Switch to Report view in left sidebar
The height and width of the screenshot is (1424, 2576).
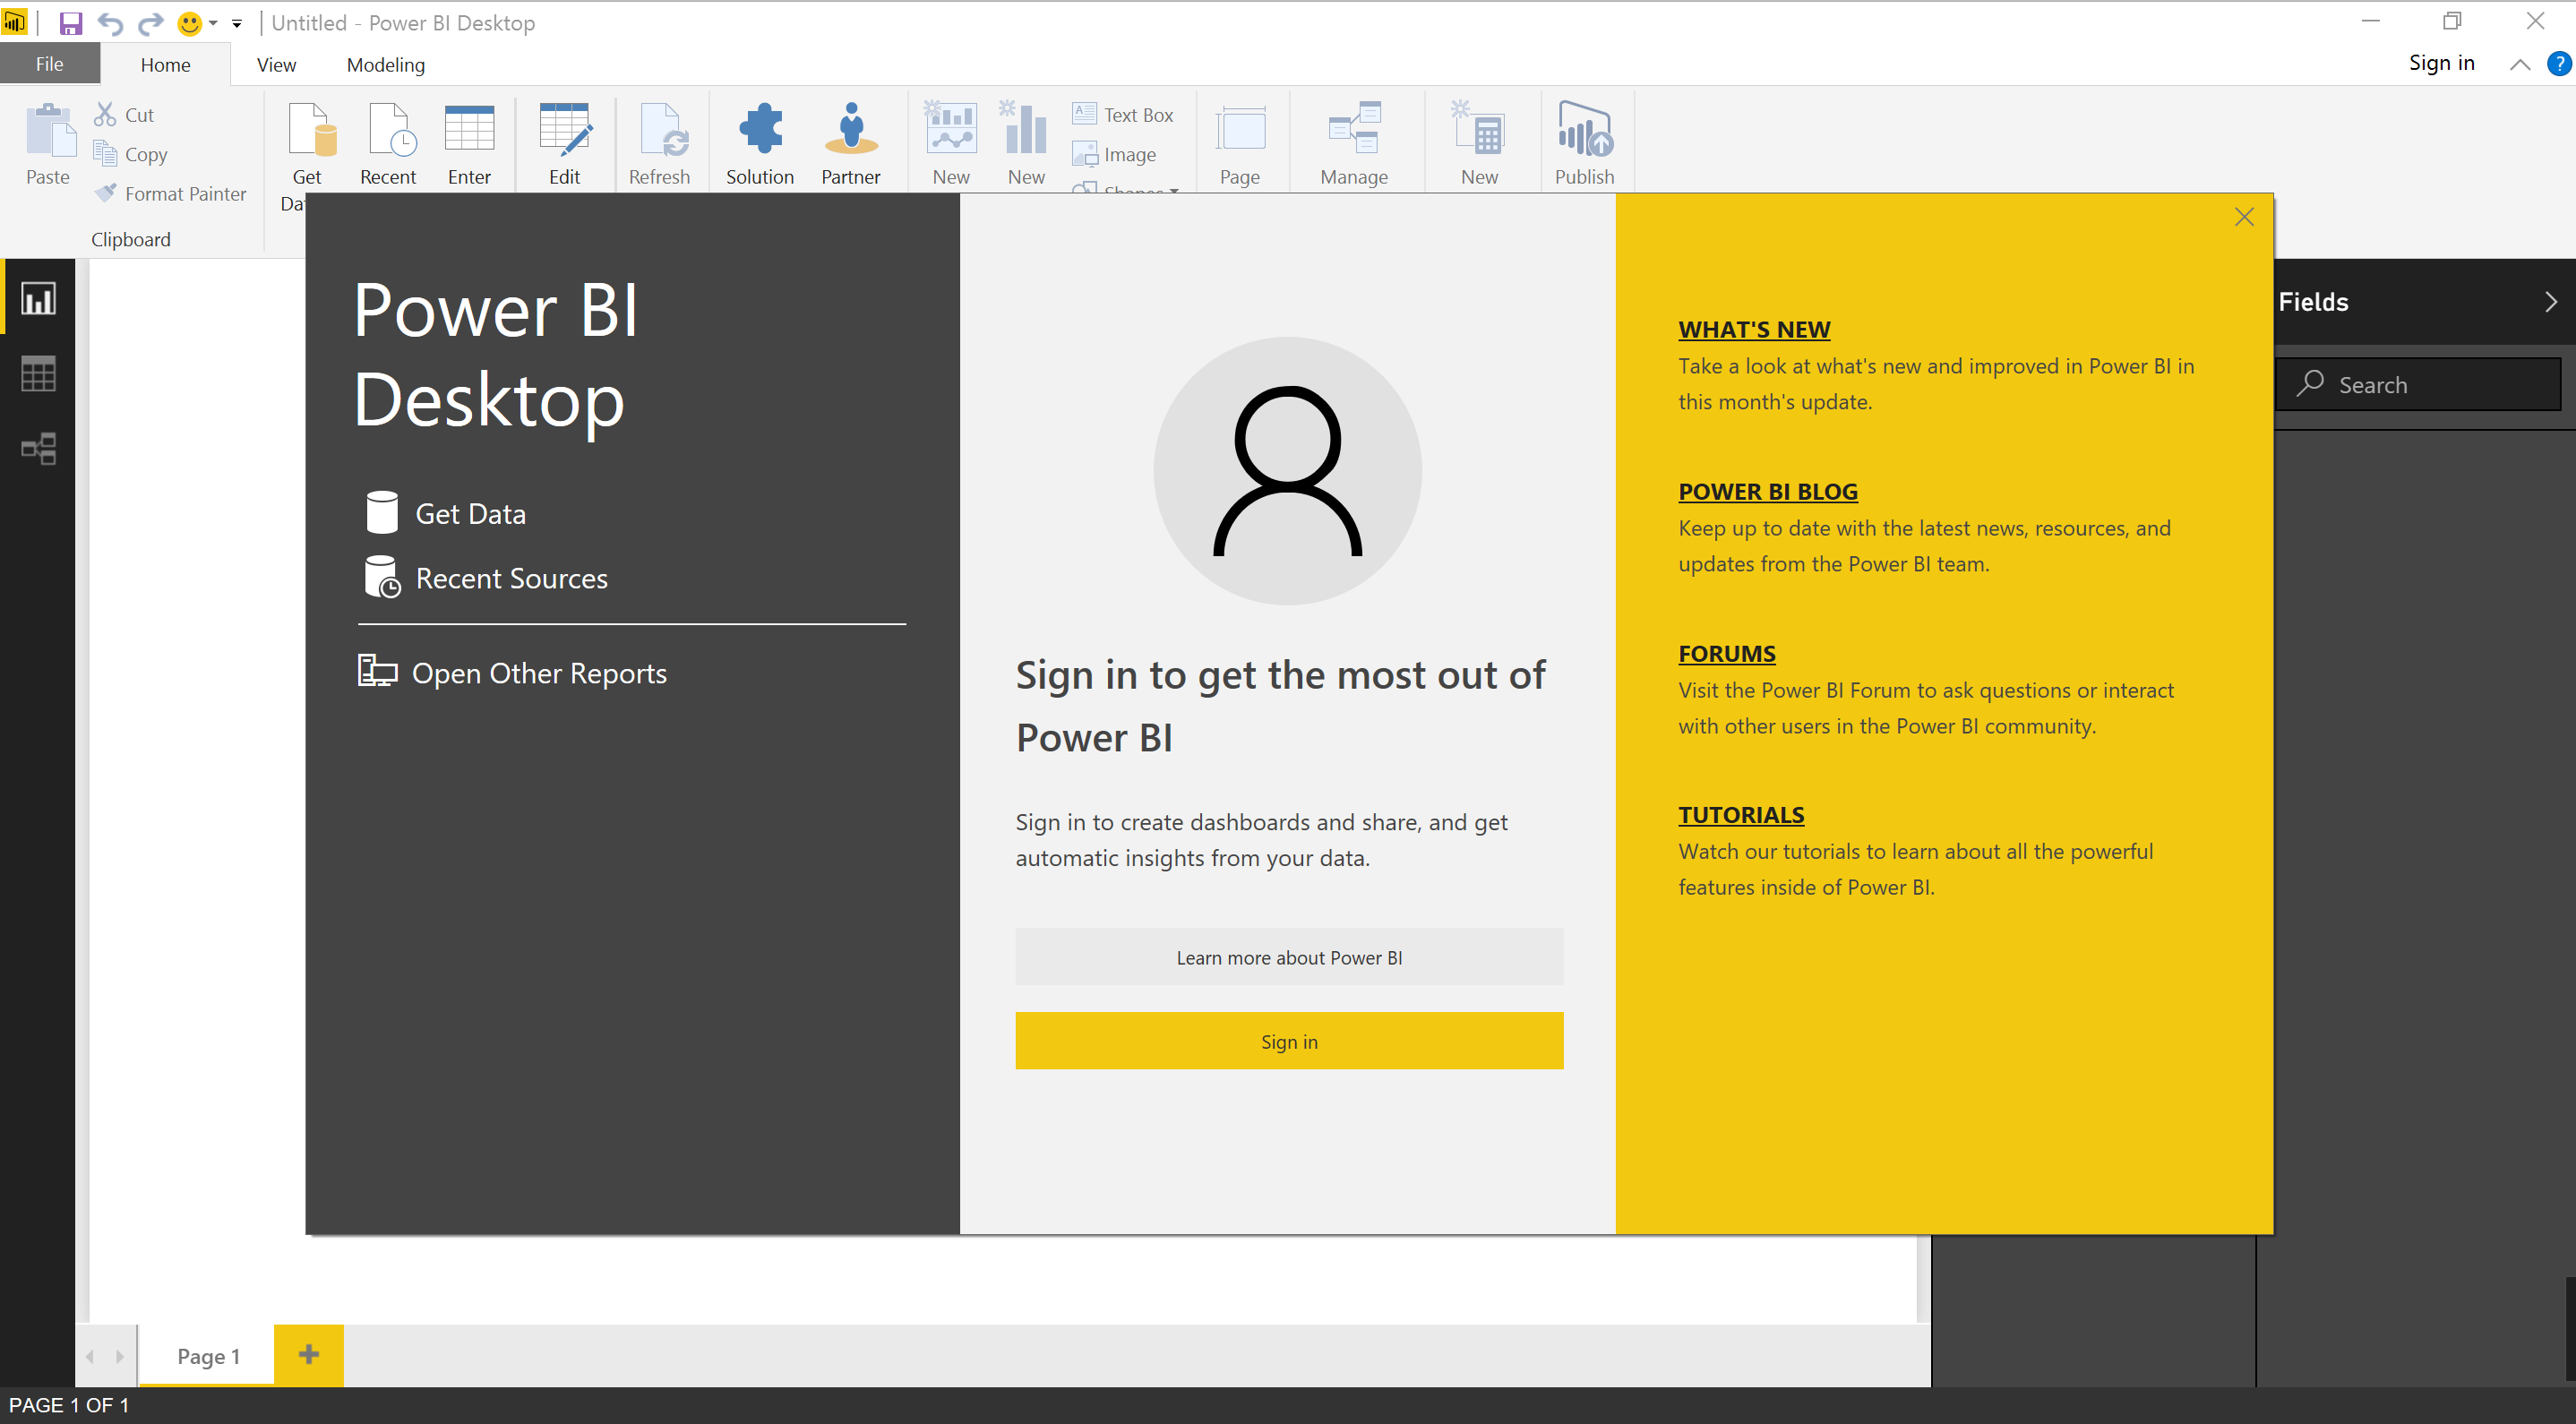point(38,298)
